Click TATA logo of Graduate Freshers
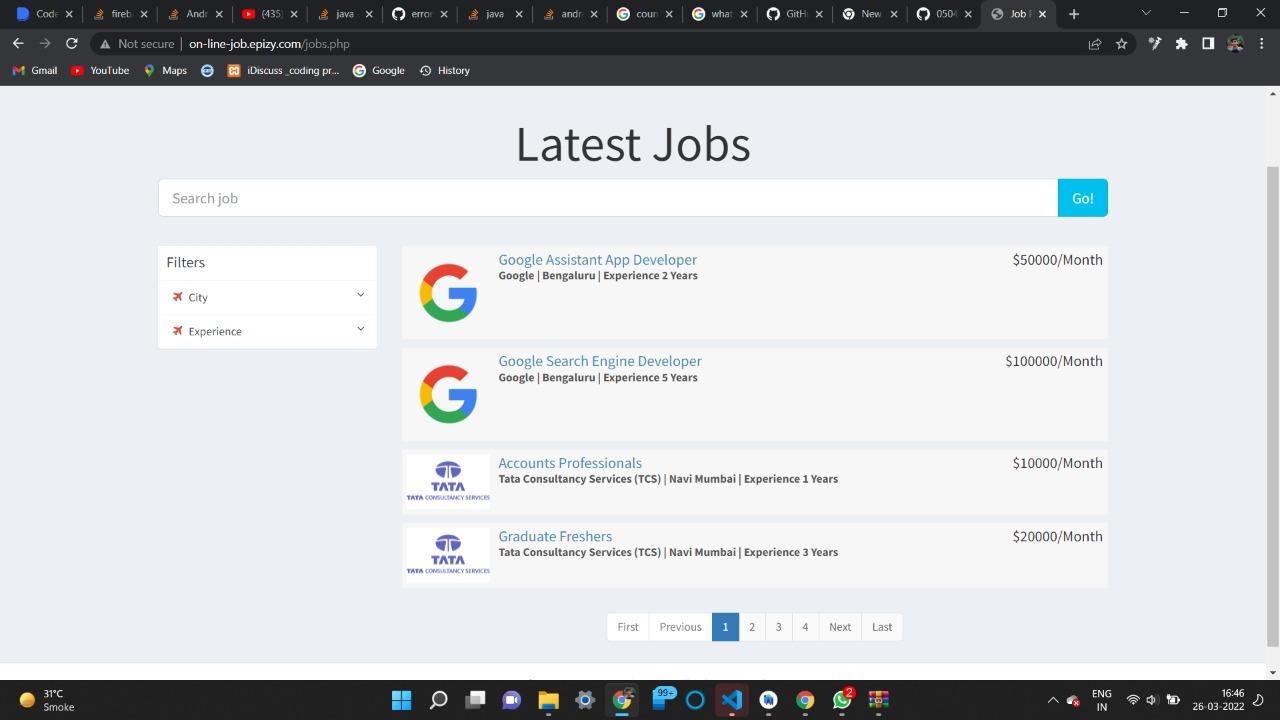Viewport: 1280px width, 720px height. coord(448,555)
